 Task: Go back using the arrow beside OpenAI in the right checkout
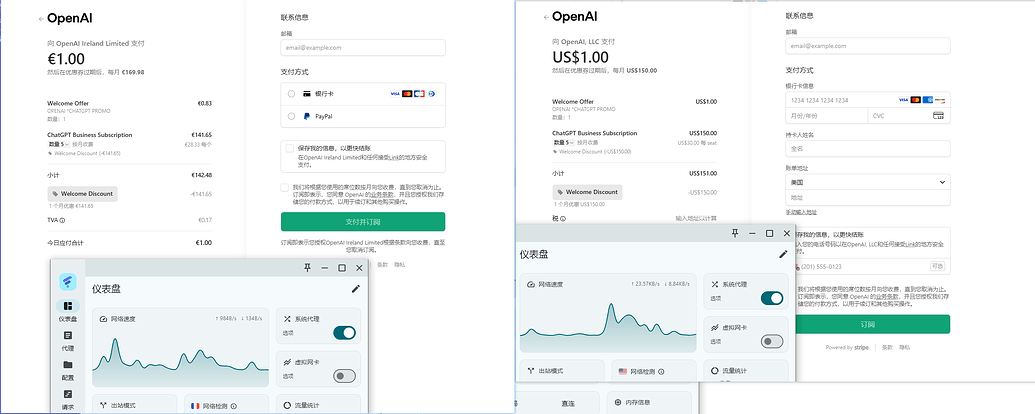click(x=546, y=17)
